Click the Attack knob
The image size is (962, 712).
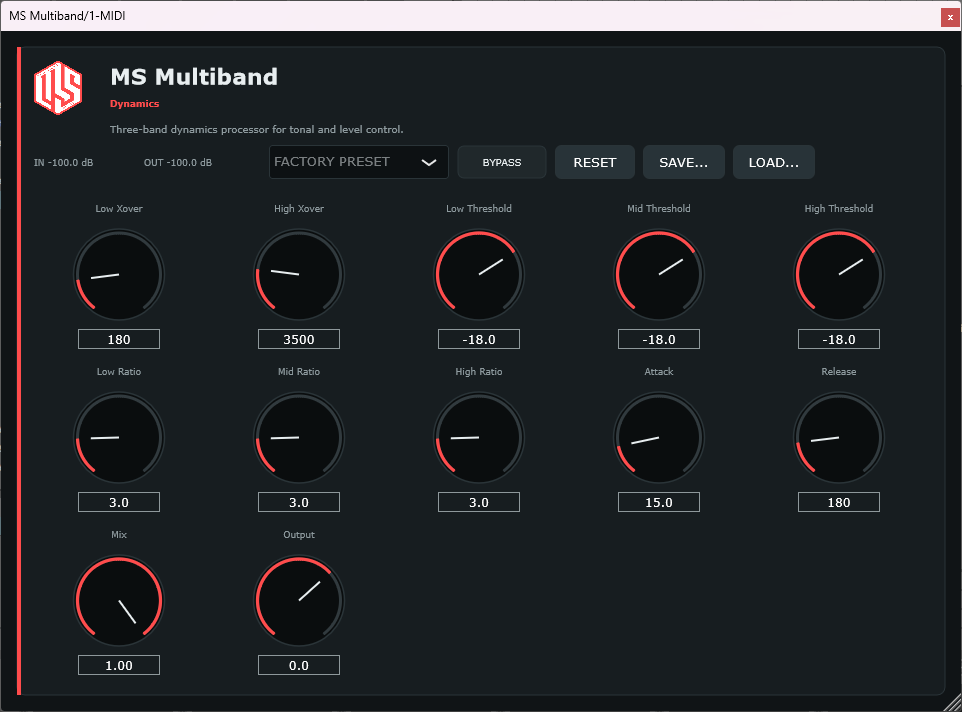pos(659,438)
